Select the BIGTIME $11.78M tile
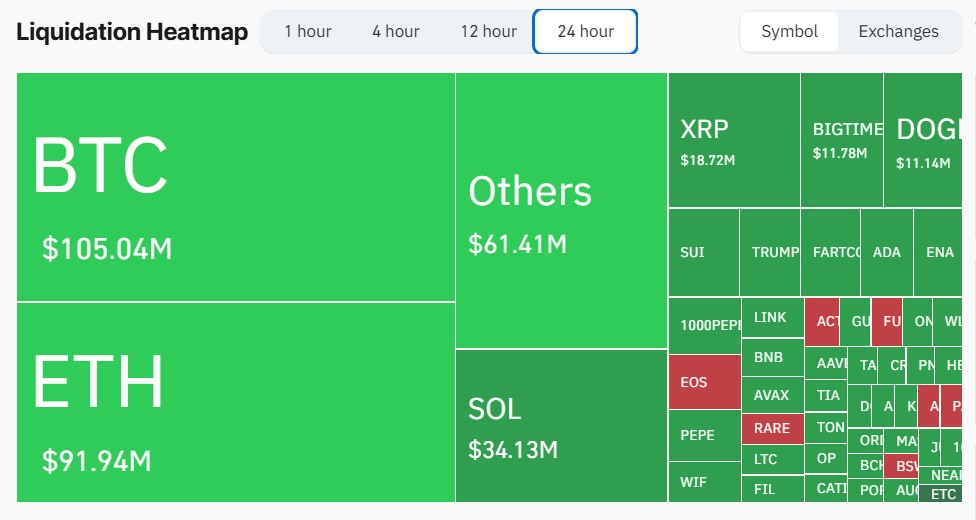The image size is (976, 520). point(841,140)
